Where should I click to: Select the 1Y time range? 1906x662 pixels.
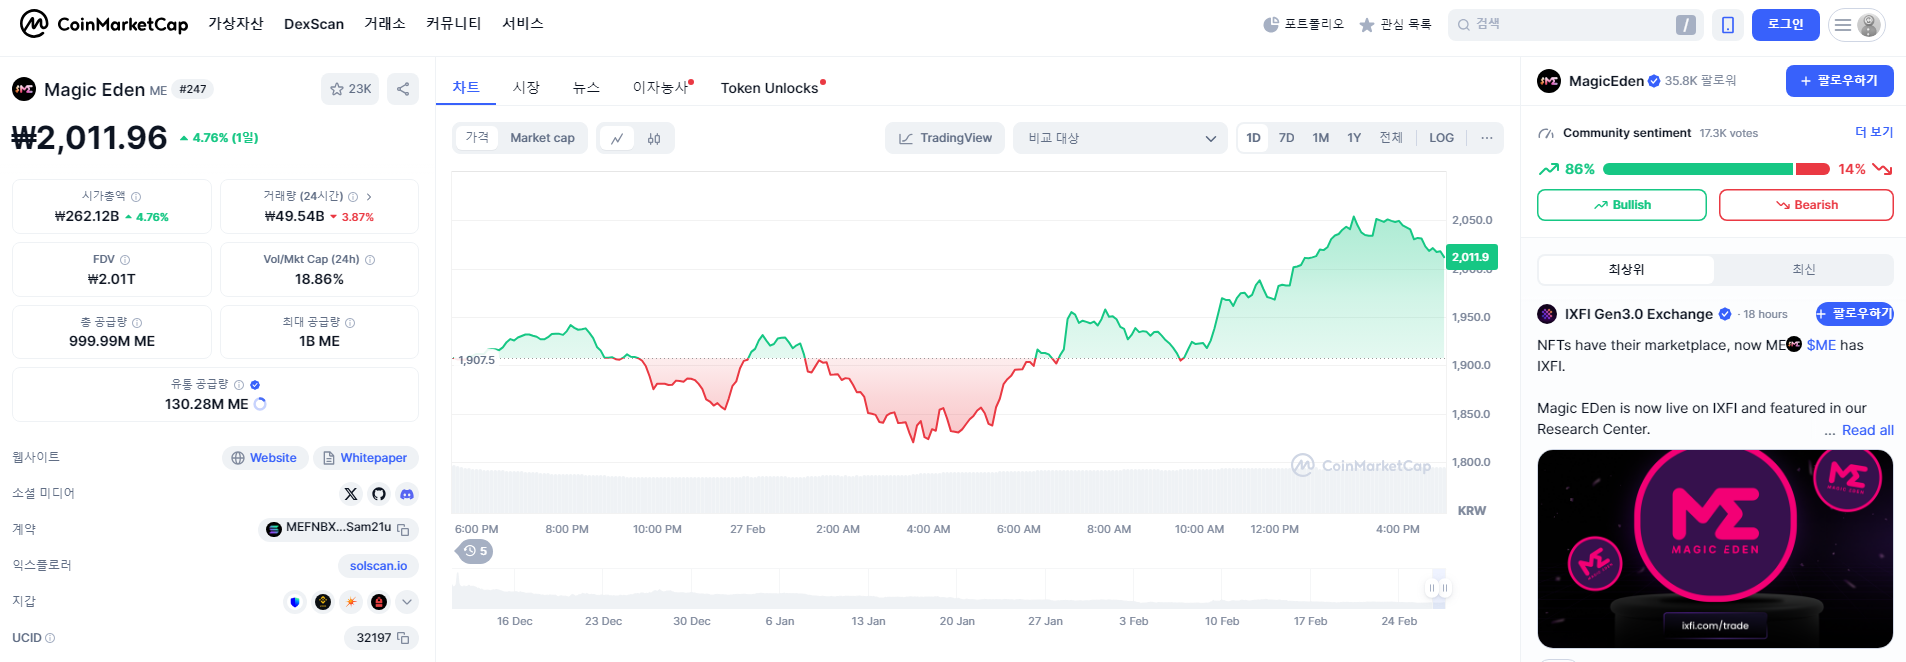[1354, 138]
